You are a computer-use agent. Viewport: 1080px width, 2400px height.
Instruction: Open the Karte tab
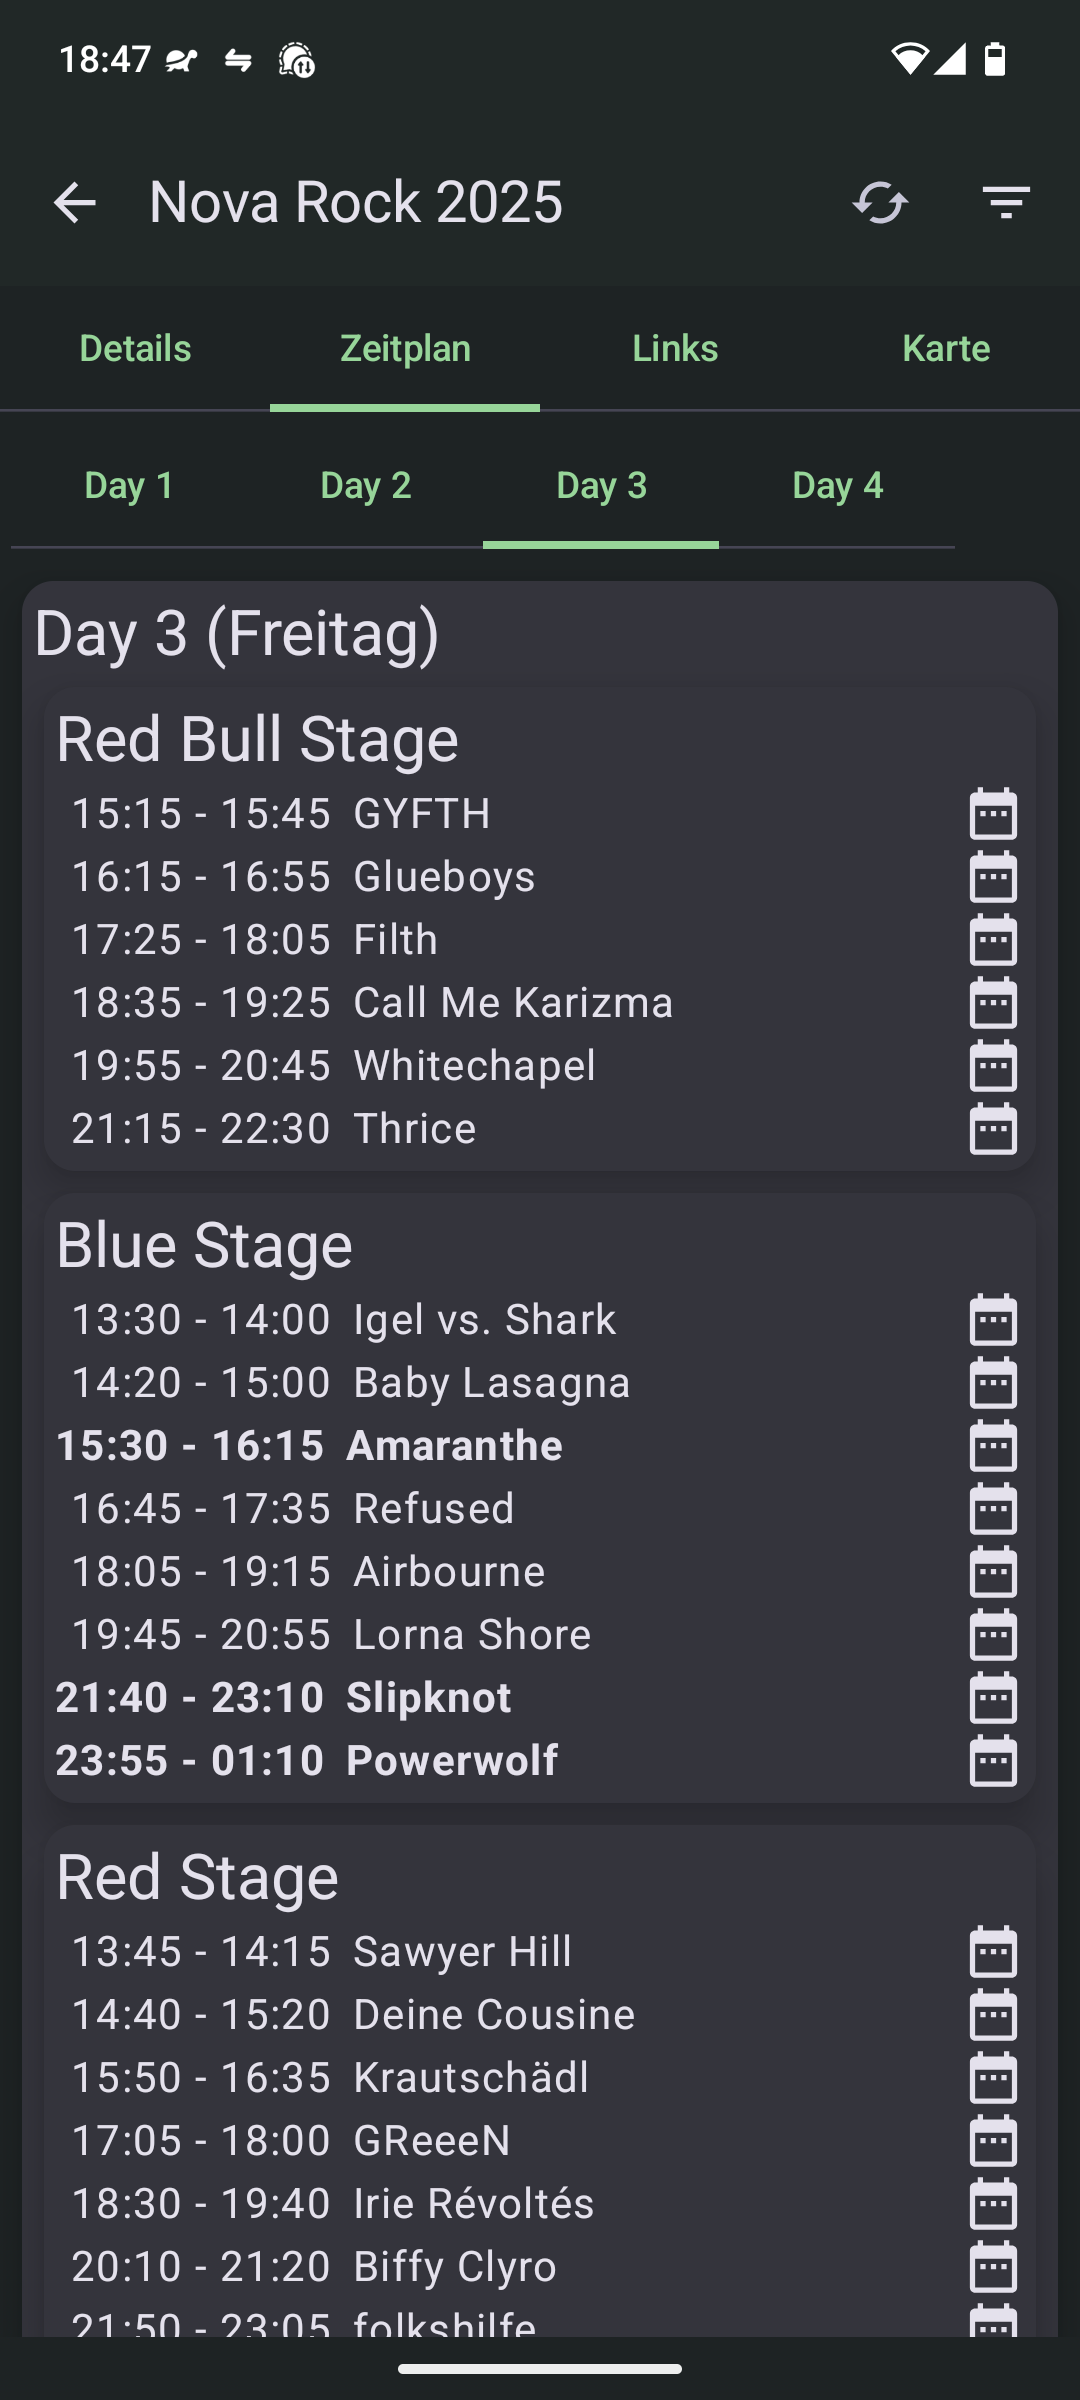coord(945,348)
